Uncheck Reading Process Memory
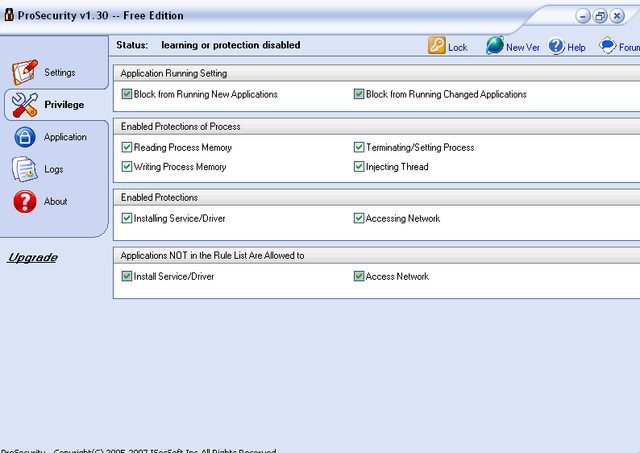The height and width of the screenshot is (453, 640). point(127,147)
